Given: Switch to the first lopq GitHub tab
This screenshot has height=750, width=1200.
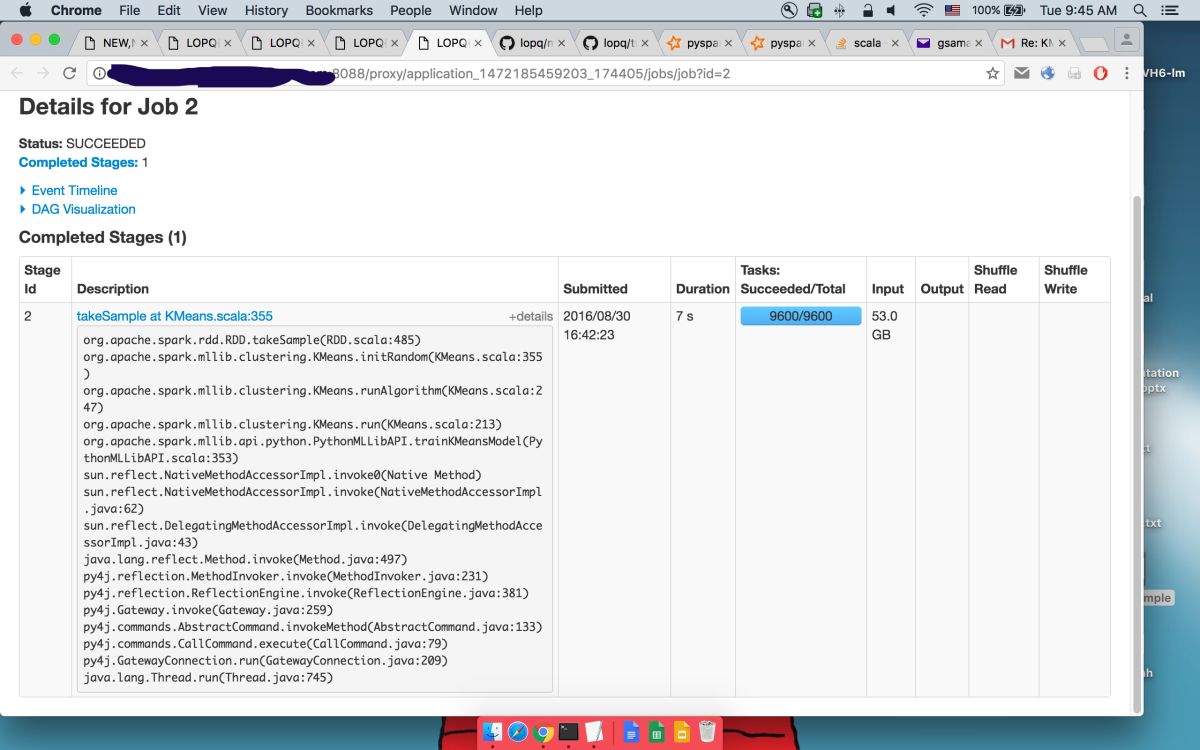Looking at the screenshot, I should [532, 43].
